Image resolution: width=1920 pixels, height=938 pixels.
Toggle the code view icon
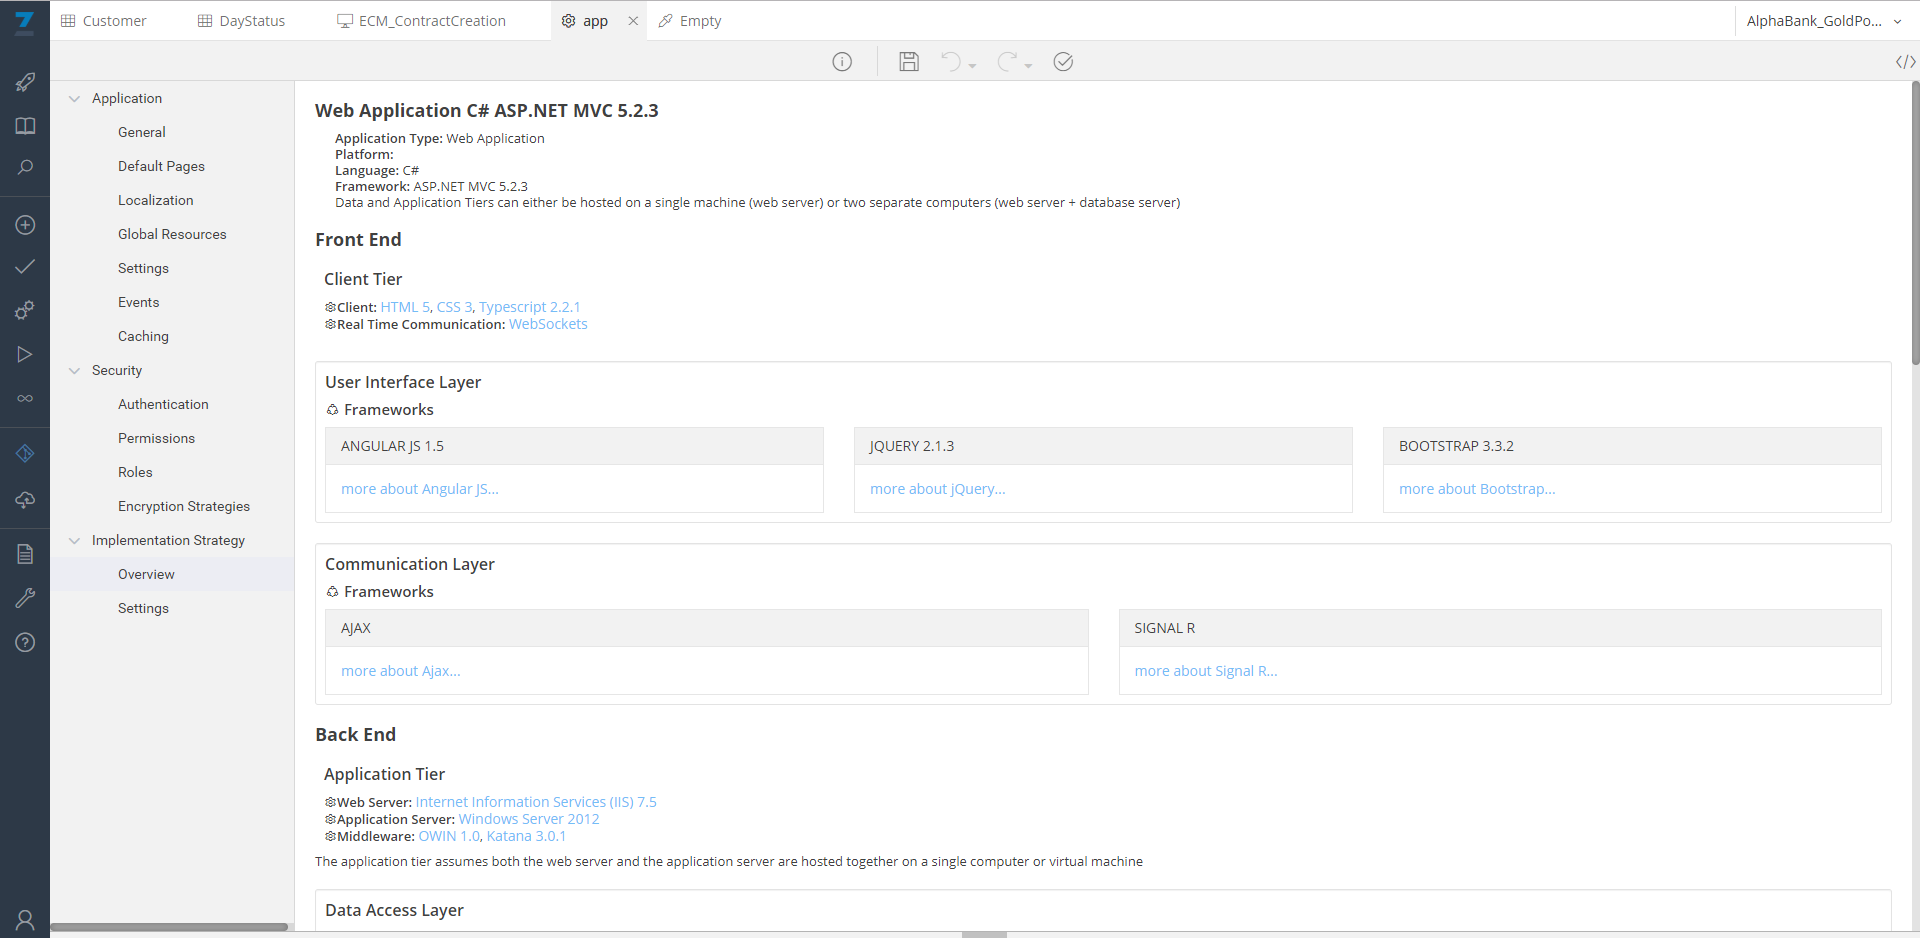(1905, 62)
